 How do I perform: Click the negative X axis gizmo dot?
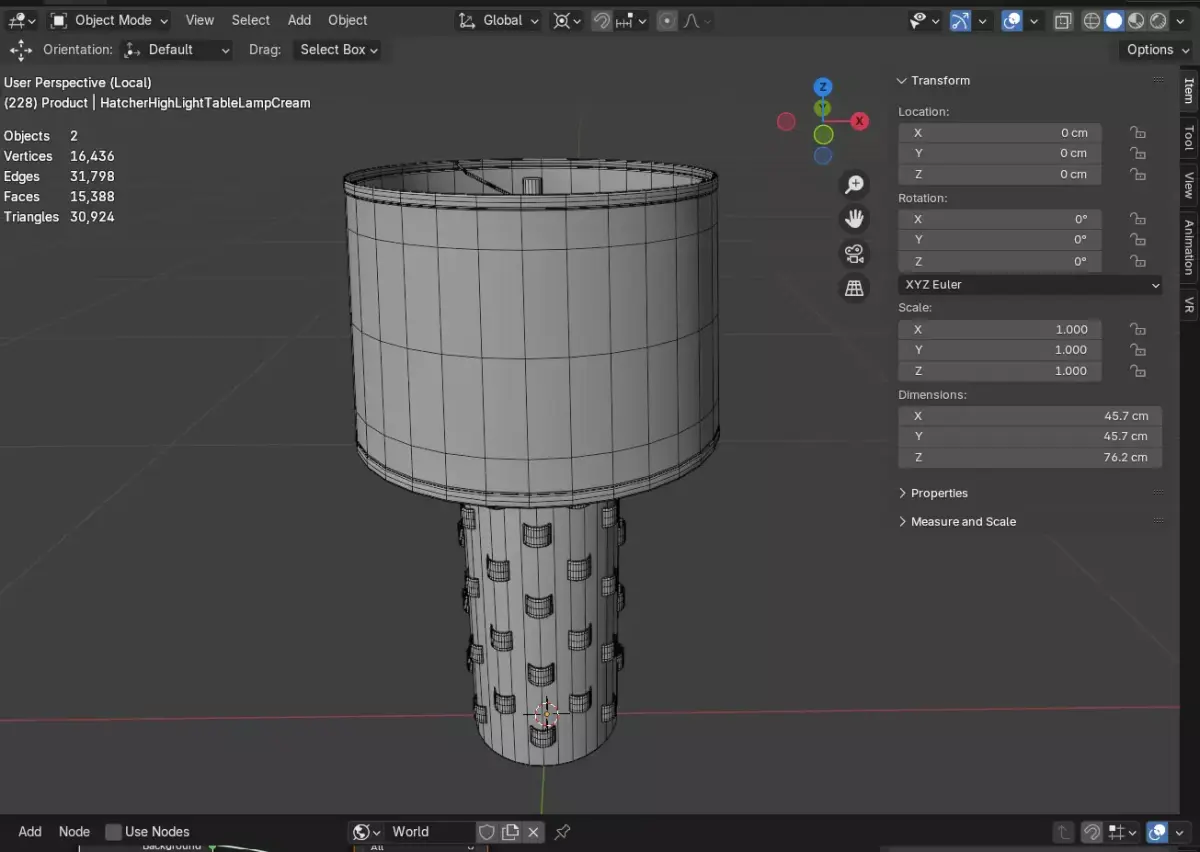[786, 121]
